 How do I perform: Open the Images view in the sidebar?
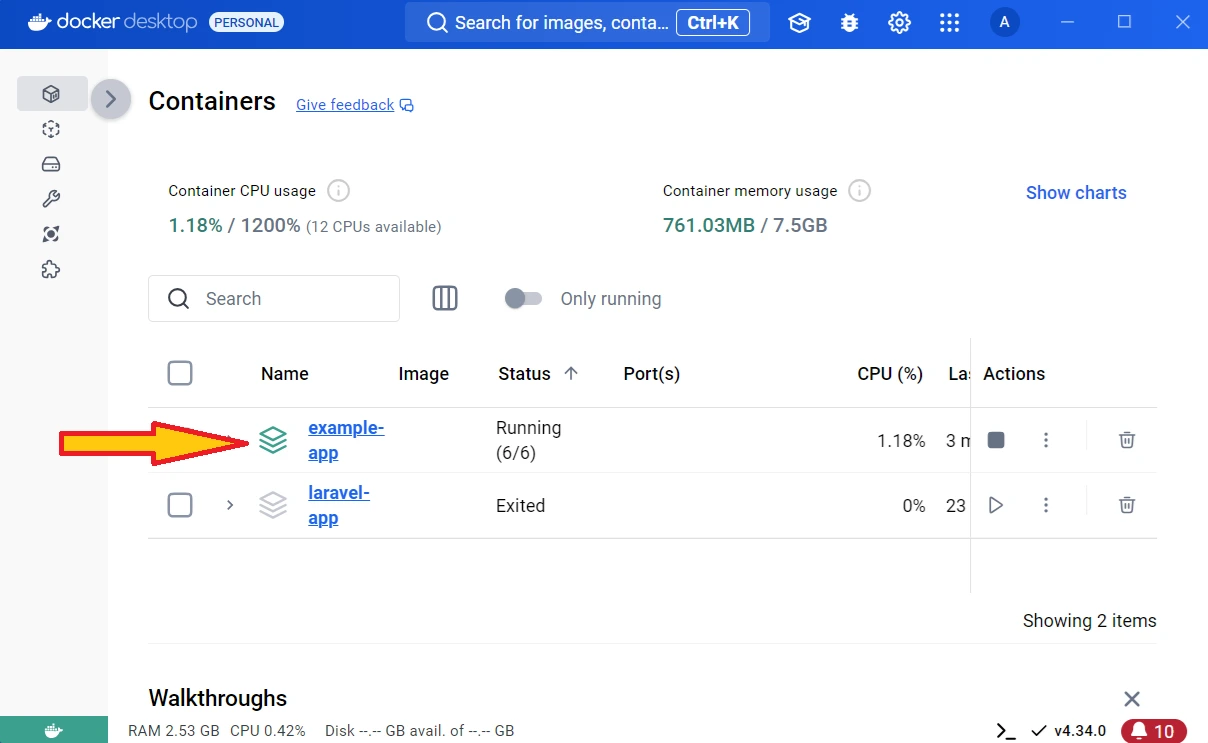point(52,129)
